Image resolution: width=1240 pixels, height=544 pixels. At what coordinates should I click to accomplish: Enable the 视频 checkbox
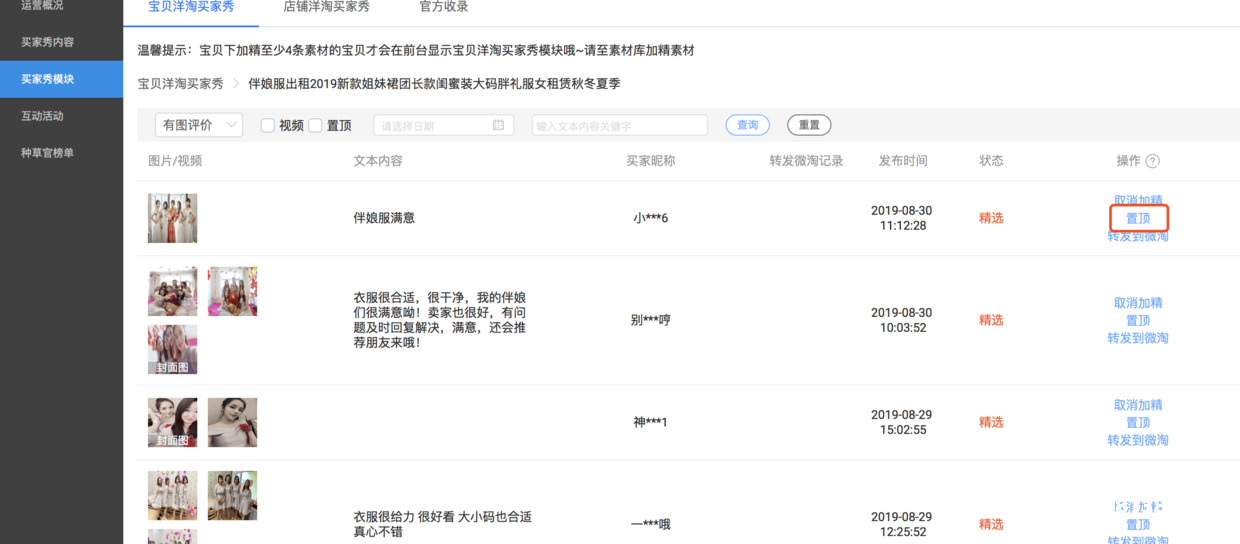pos(268,126)
